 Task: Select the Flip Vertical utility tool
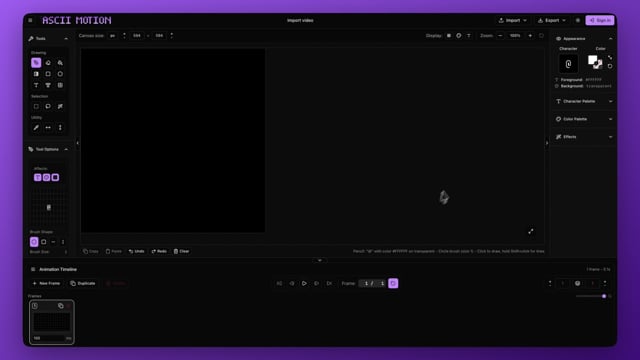pos(60,127)
